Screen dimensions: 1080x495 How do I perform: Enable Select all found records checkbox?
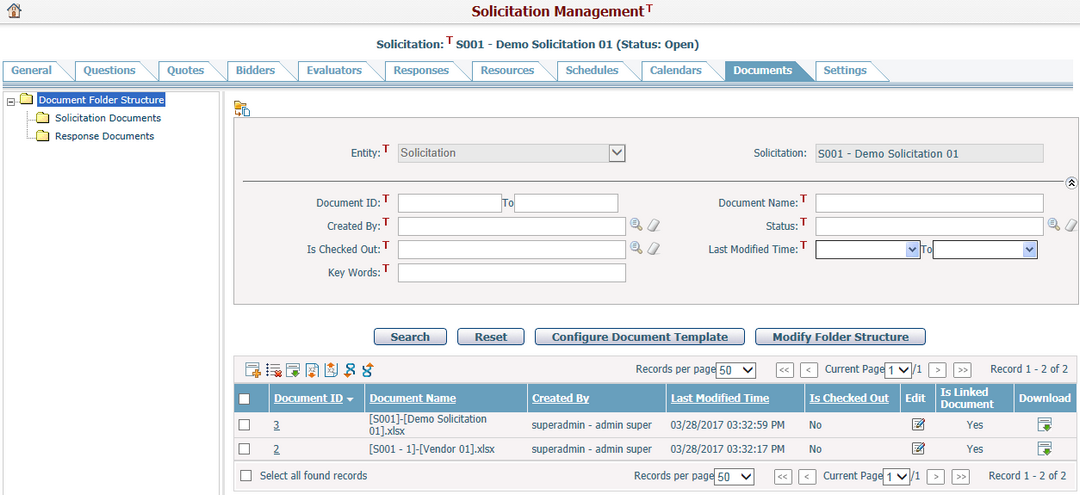click(246, 476)
